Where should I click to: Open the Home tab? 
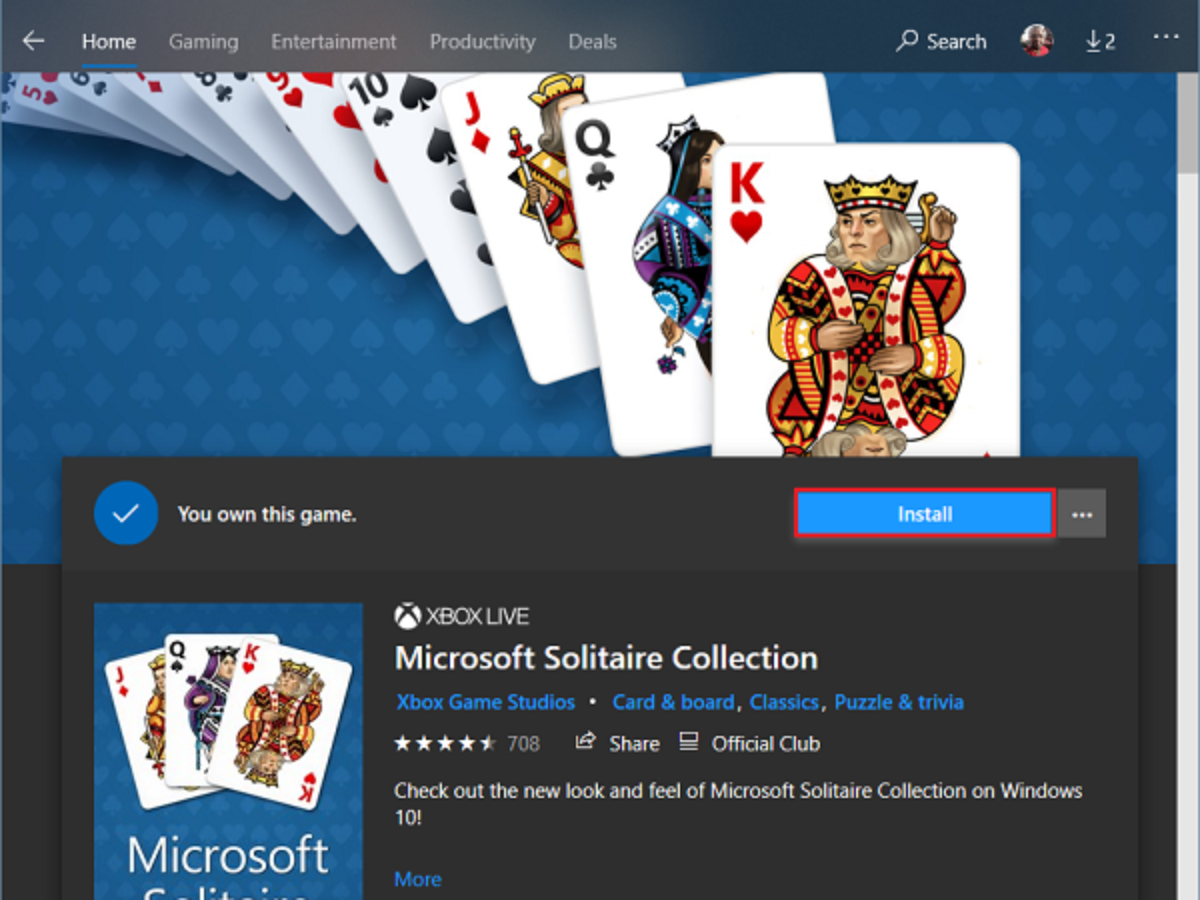click(109, 42)
